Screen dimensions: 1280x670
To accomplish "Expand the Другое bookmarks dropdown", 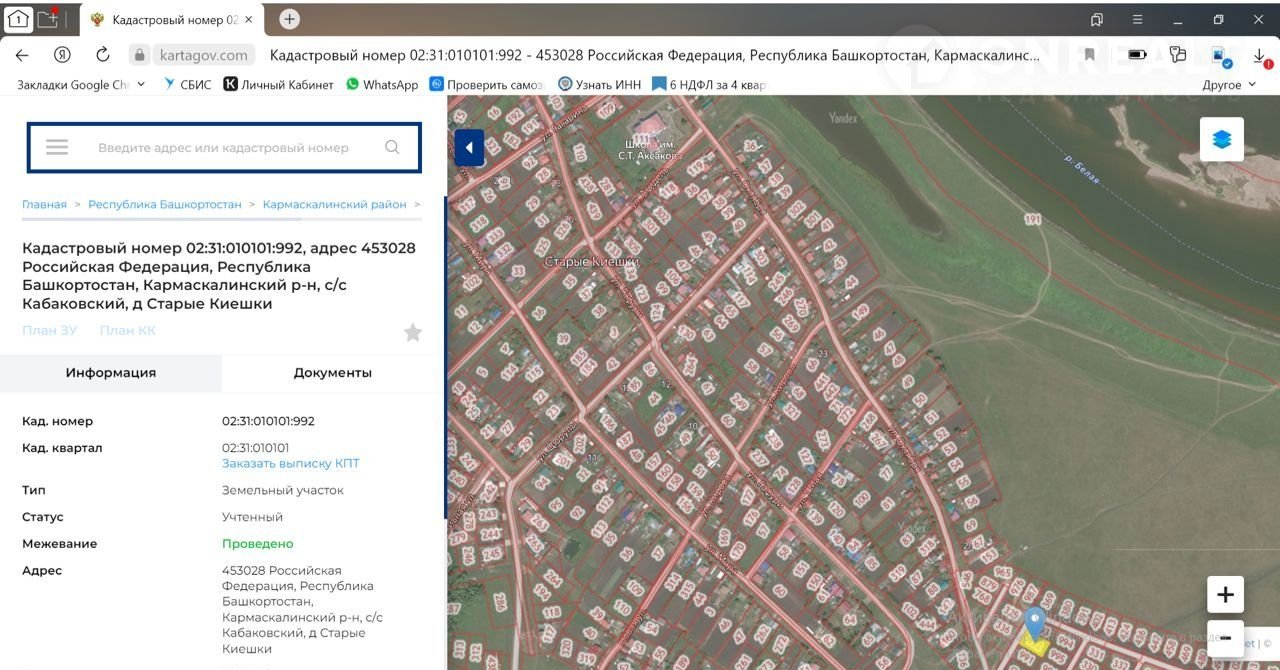I will pos(1228,85).
